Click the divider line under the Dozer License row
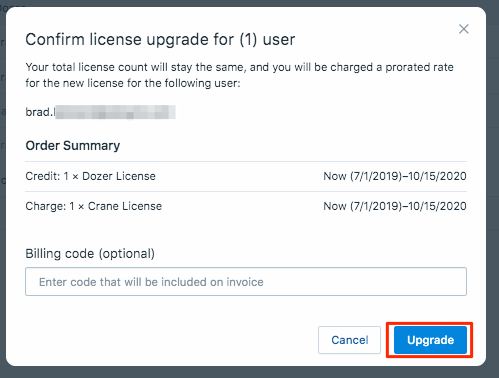499x378 pixels. point(246,191)
